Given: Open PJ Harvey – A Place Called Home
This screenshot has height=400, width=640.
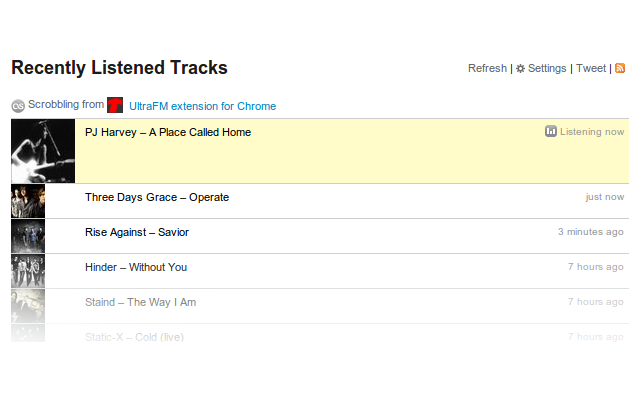Looking at the screenshot, I should click(168, 132).
